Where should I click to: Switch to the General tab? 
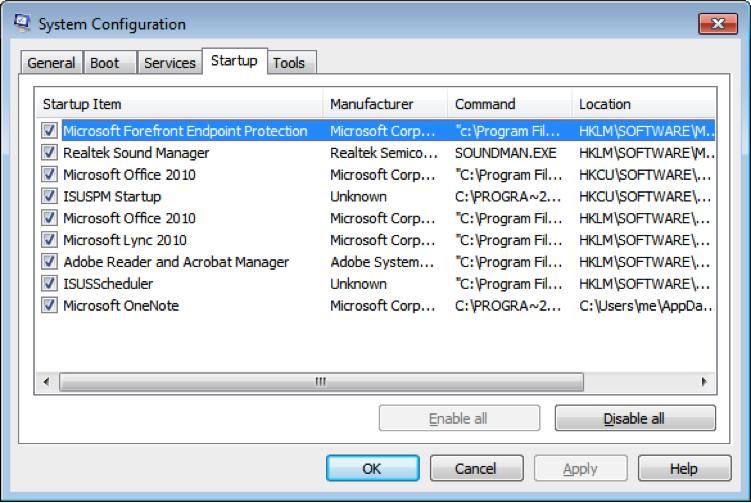(x=51, y=63)
